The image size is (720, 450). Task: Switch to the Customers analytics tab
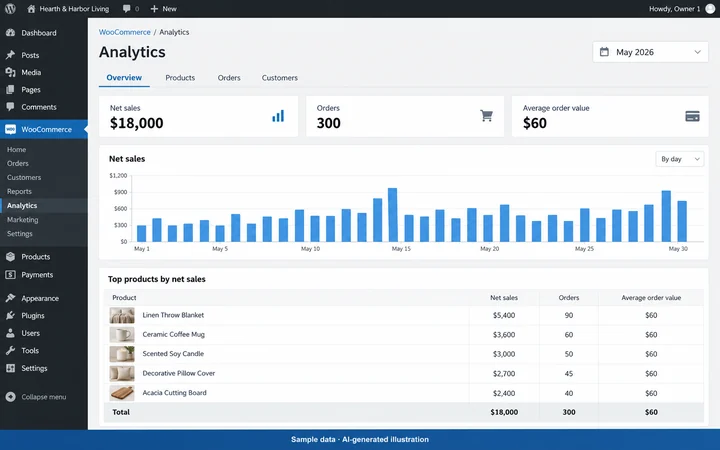click(x=280, y=78)
